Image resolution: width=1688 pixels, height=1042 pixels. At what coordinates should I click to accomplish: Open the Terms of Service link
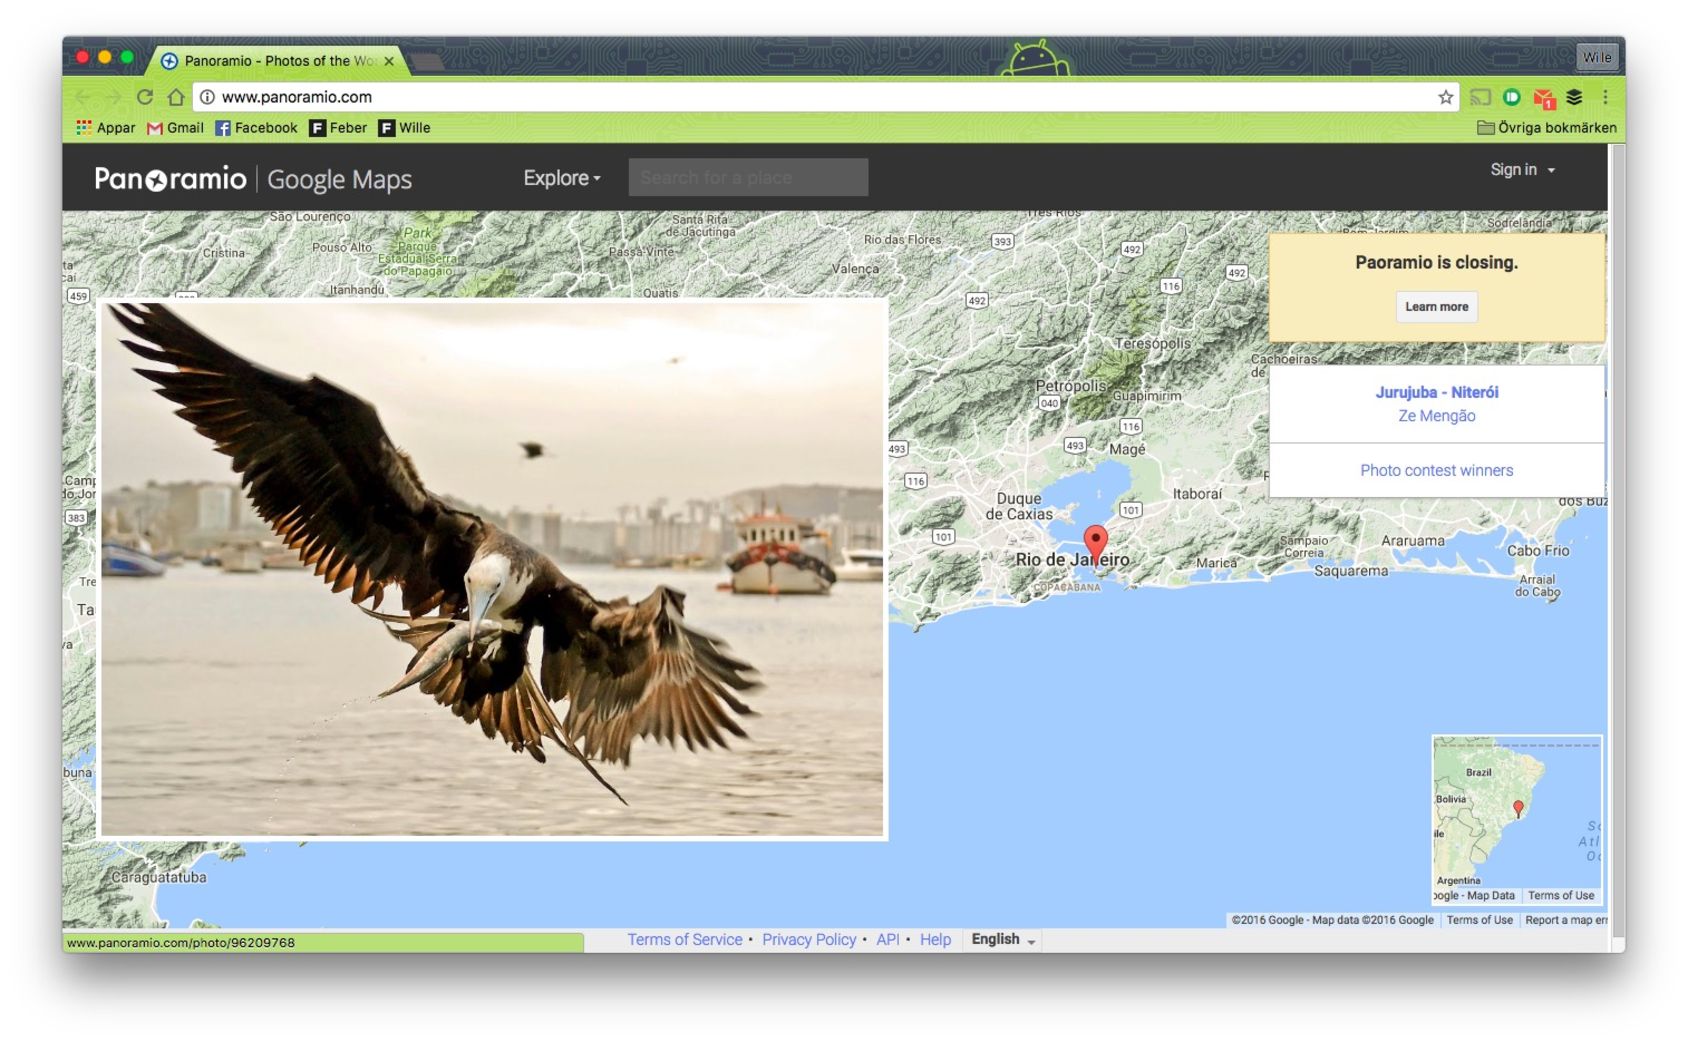[685, 940]
